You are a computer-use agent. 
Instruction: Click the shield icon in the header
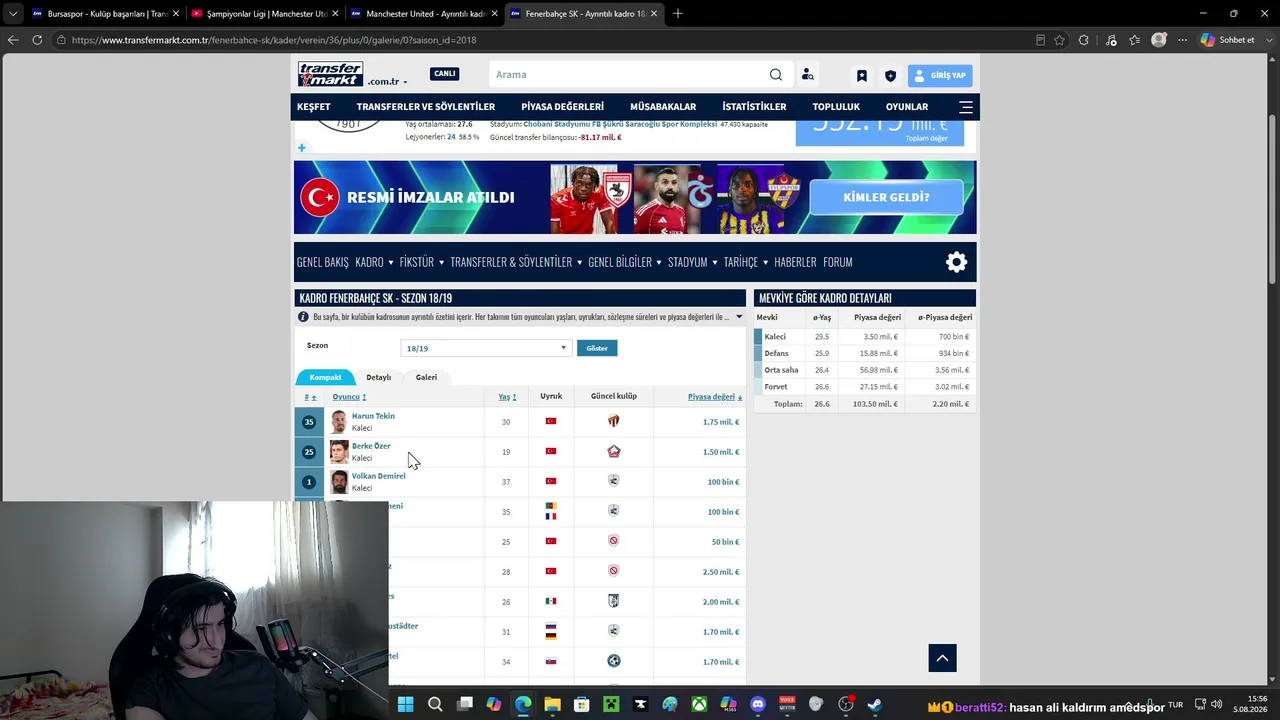890,76
